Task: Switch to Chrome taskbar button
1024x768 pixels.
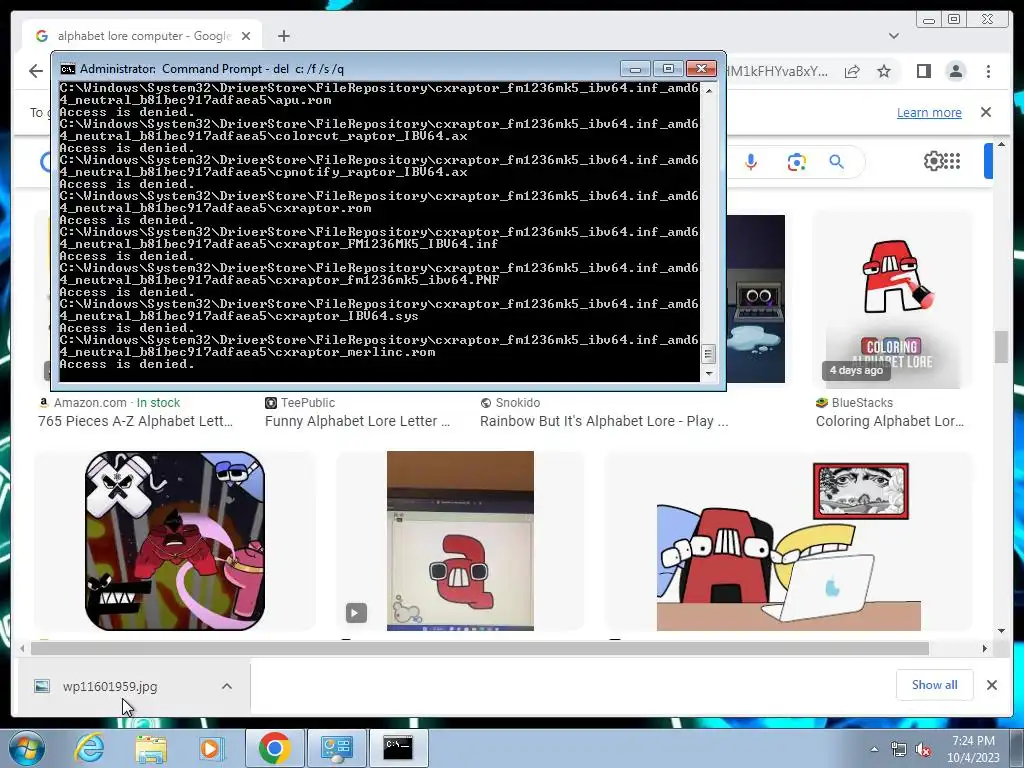Action: pyautogui.click(x=274, y=748)
